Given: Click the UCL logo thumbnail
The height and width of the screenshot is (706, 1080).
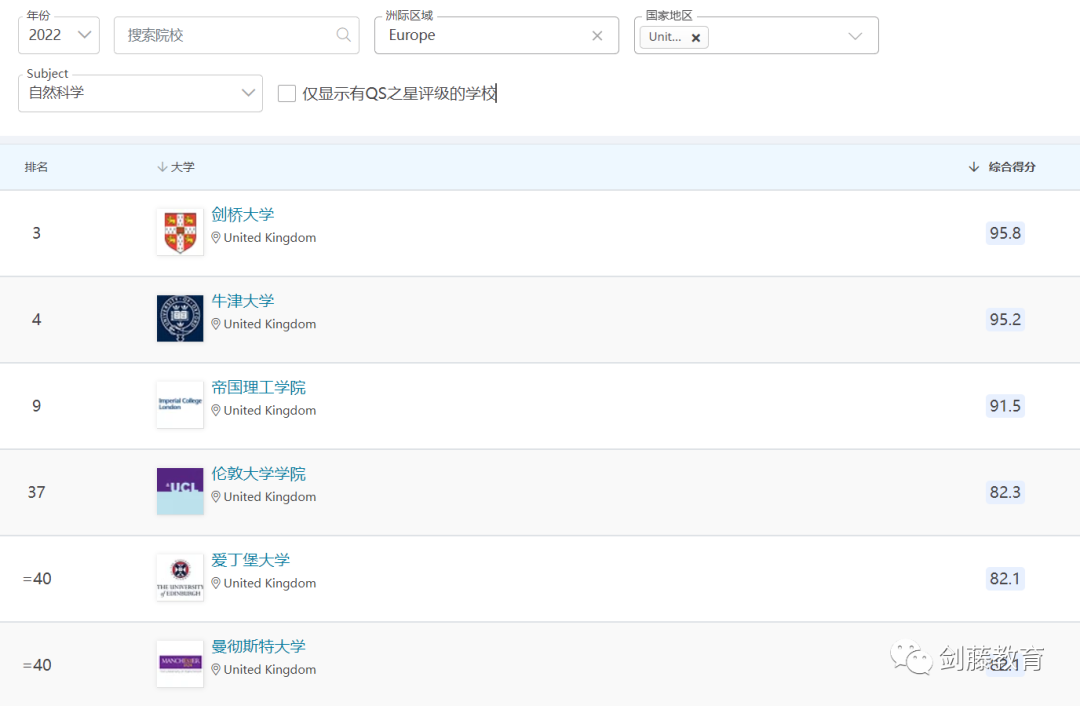Looking at the screenshot, I should 180,491.
